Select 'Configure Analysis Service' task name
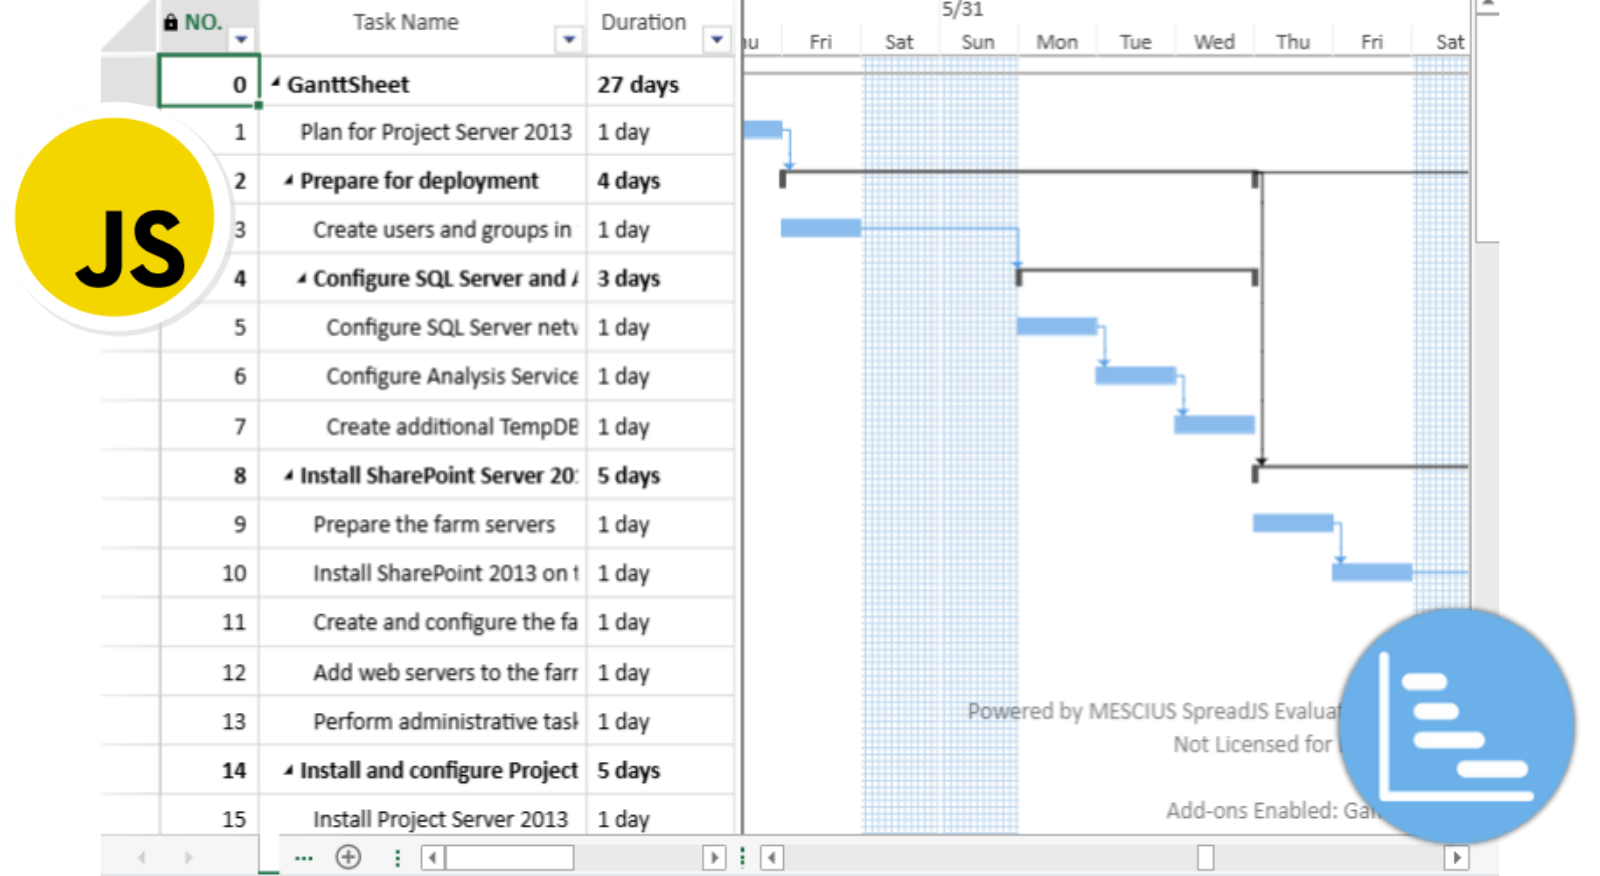1600x876 pixels. [452, 377]
